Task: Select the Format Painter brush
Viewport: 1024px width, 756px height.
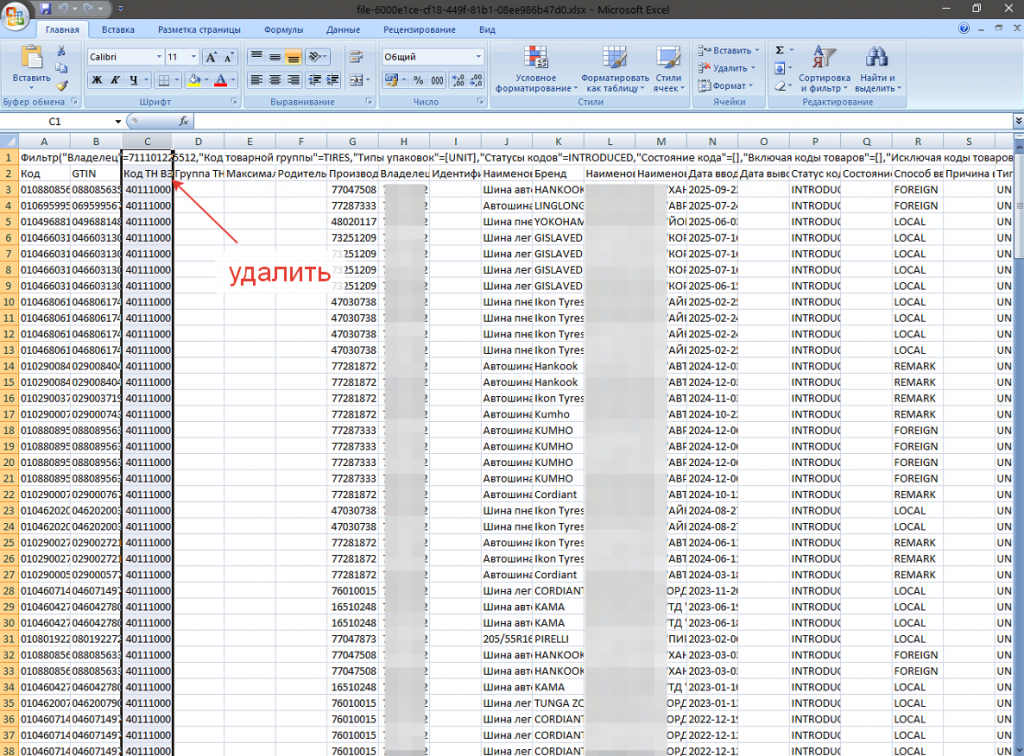Action: [62, 85]
